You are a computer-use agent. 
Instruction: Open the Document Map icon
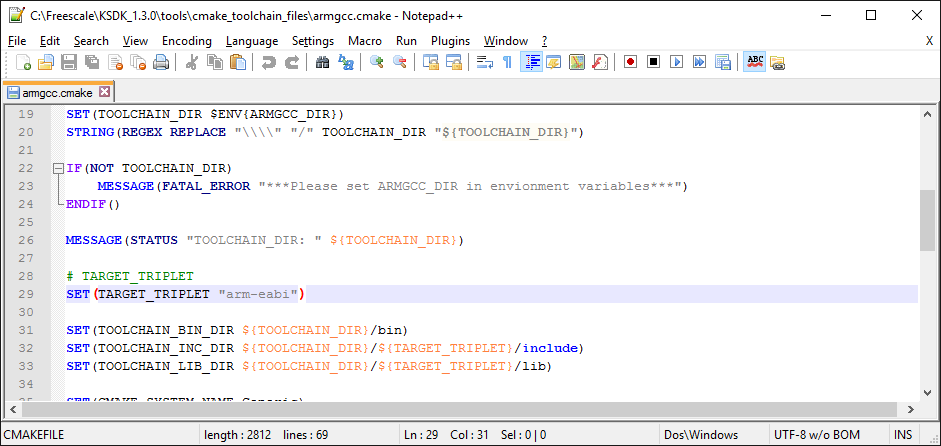pyautogui.click(x=576, y=62)
